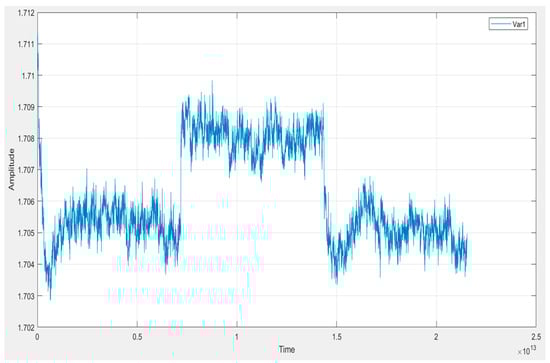
Task: Select the 1.709 y-axis tick label
Action: click(26, 107)
